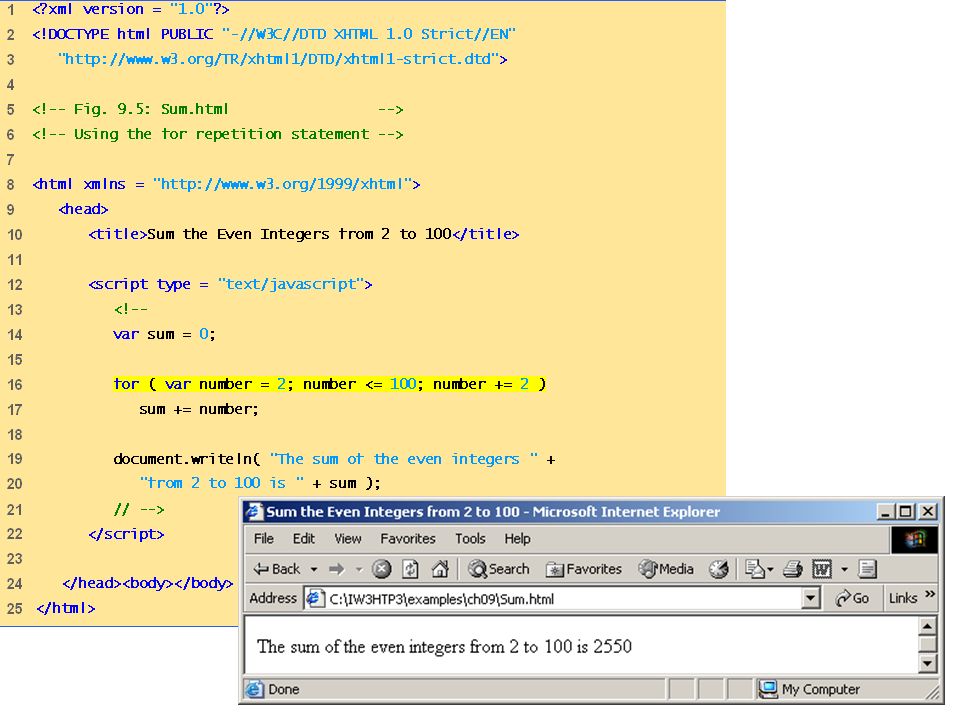
Task: Click the '</html>' closing tag line
Action: [x=66, y=609]
